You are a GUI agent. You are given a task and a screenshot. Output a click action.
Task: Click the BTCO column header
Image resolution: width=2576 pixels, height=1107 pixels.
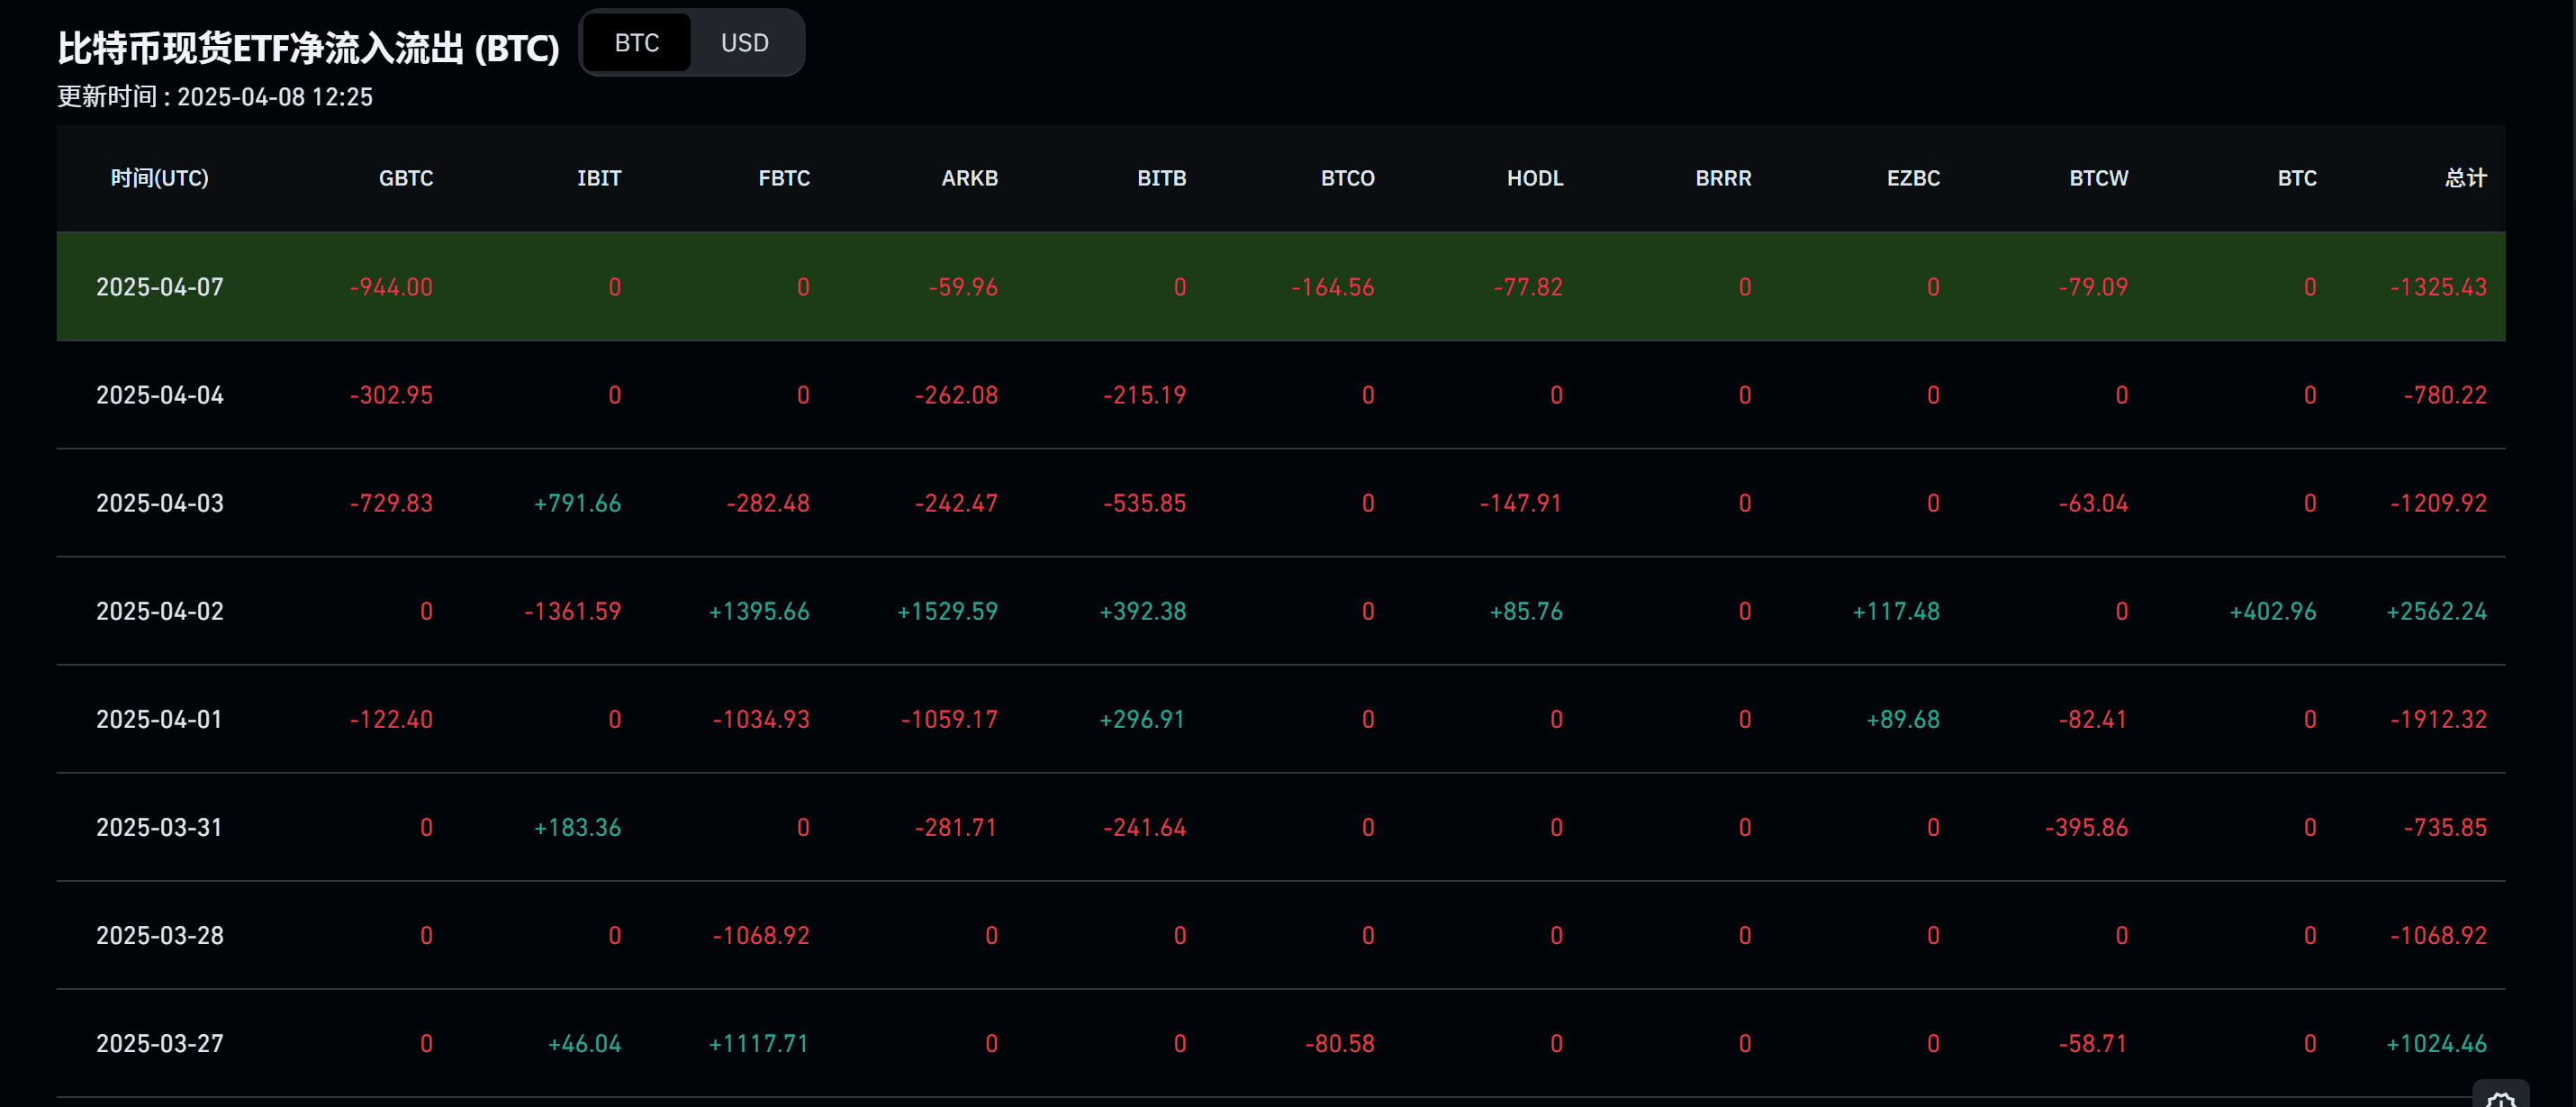(x=1347, y=178)
